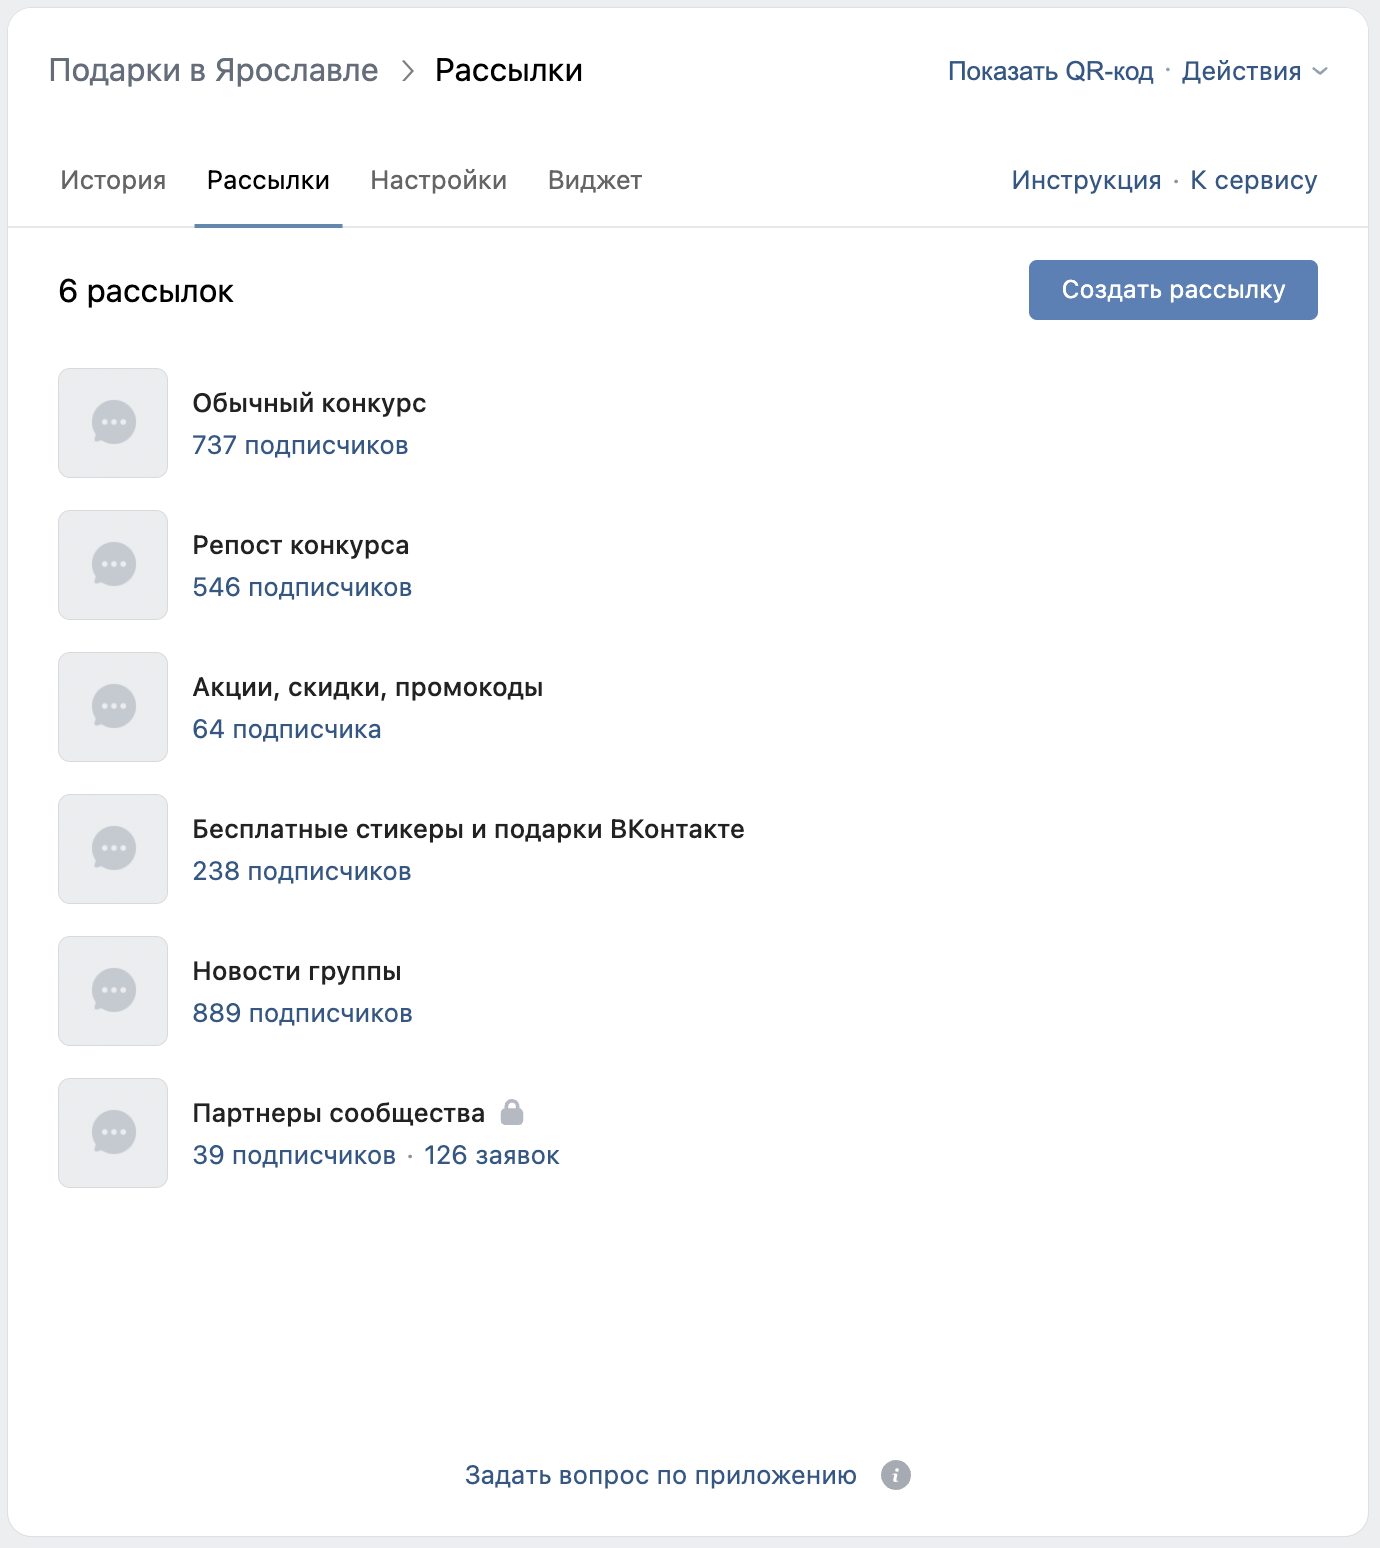
Task: Expand the Действия dropdown menu
Action: 1254,71
